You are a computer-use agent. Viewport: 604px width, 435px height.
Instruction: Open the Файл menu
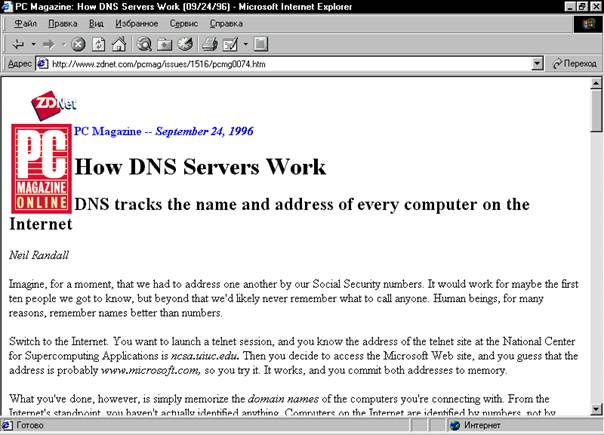point(26,22)
